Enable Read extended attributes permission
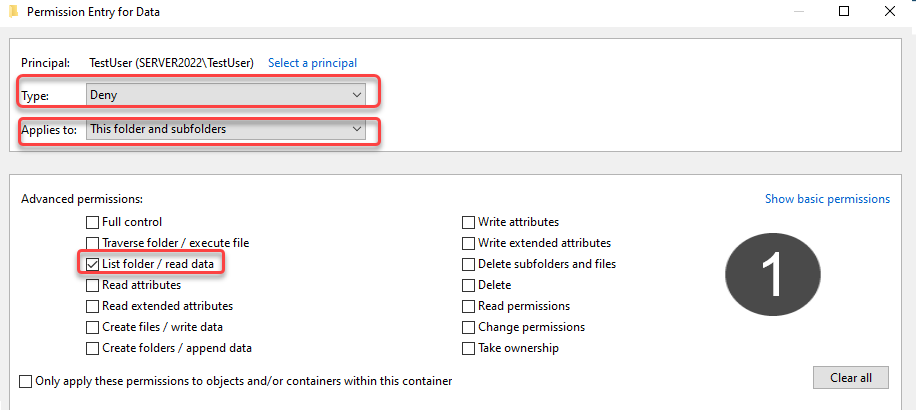The image size is (916, 410). (92, 306)
